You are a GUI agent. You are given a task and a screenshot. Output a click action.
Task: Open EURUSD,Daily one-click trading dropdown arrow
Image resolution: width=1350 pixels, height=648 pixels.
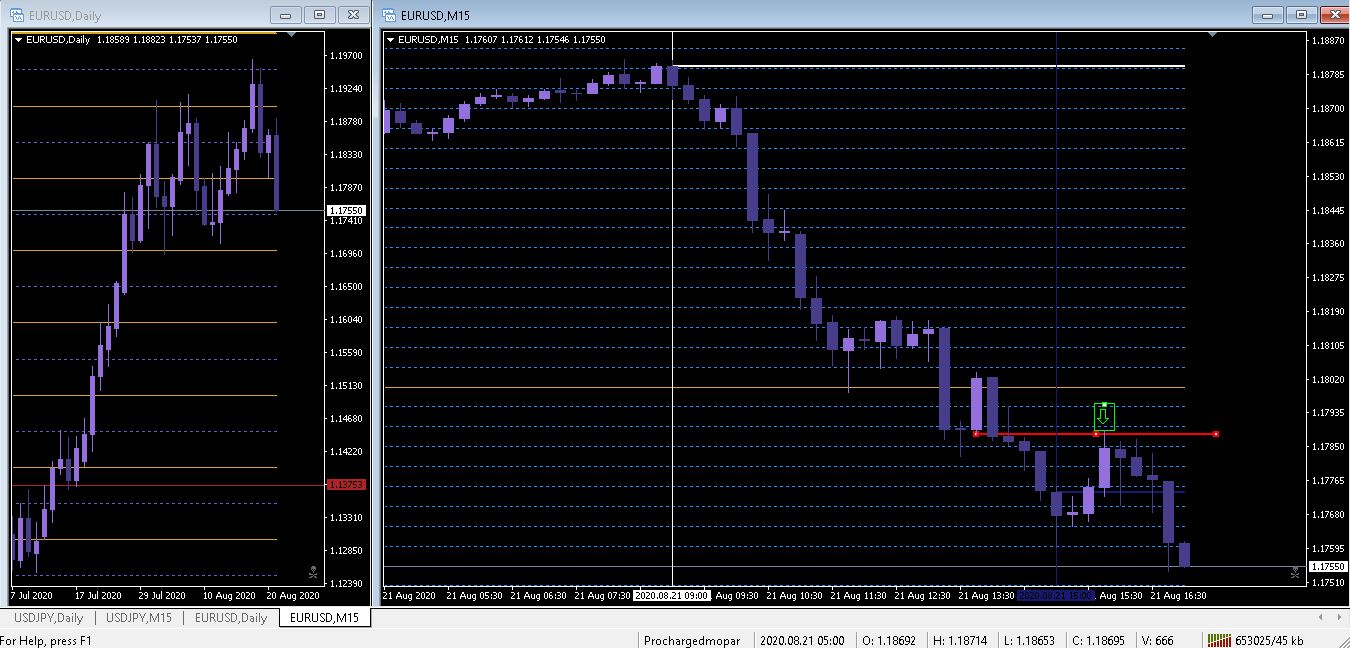[x=18, y=40]
